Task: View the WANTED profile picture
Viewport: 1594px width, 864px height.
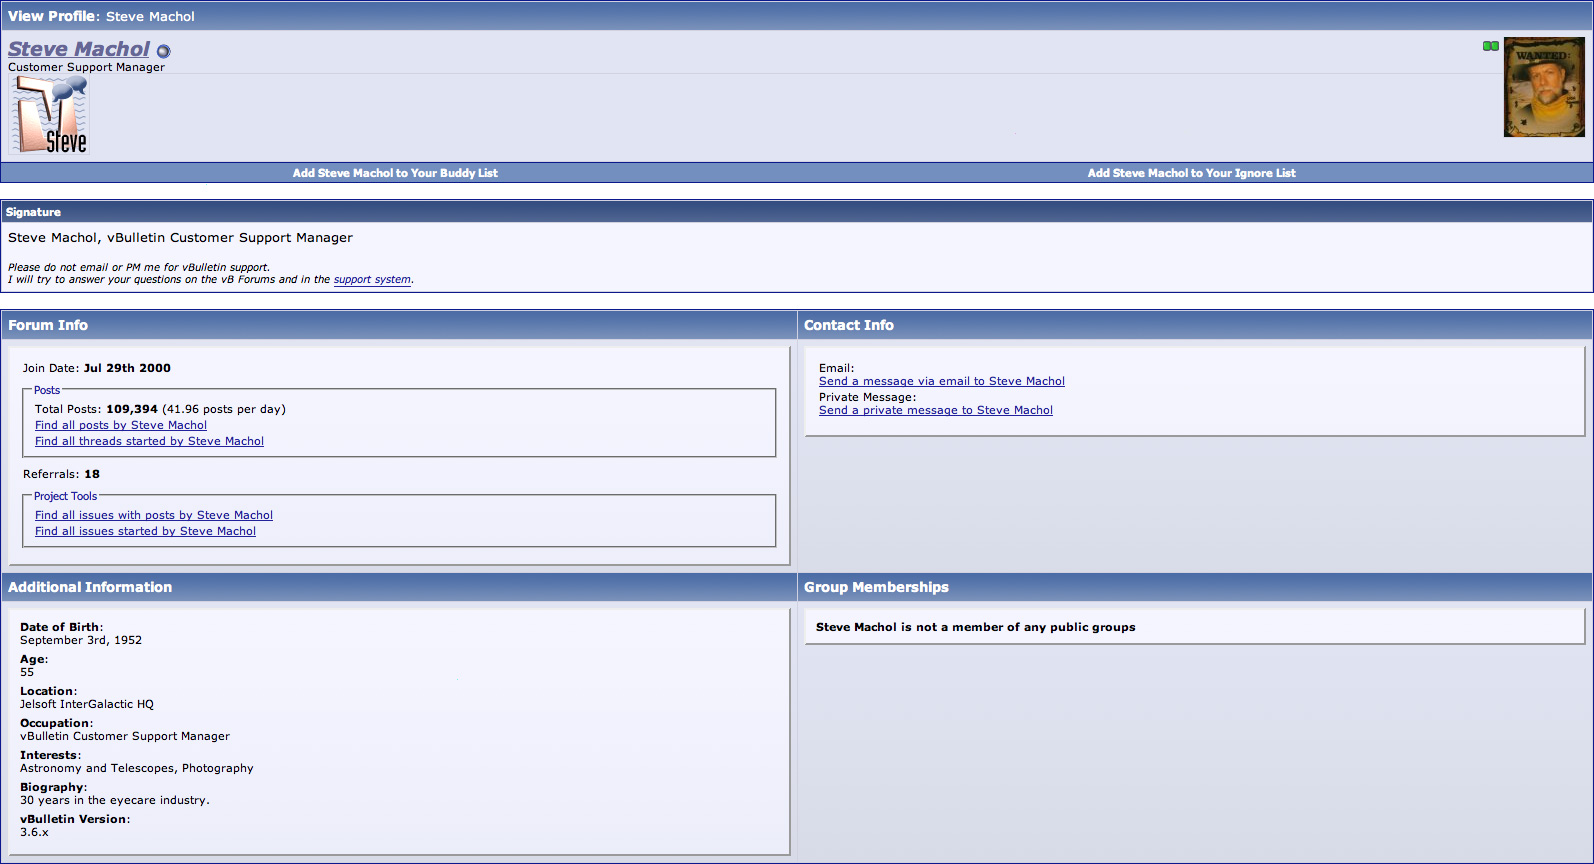Action: click(x=1544, y=87)
